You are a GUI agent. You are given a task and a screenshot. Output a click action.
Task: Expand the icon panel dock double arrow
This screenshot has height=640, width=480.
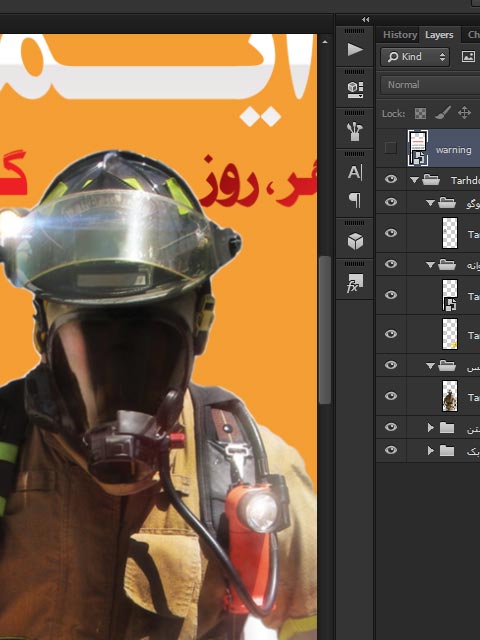(365, 20)
